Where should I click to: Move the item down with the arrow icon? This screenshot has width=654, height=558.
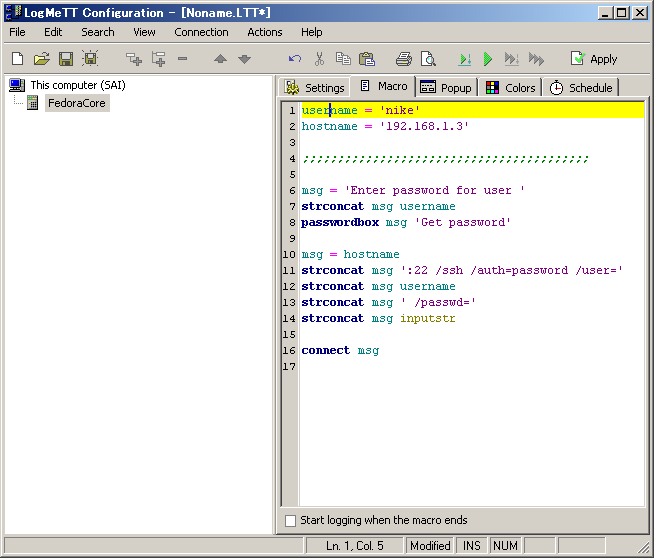pos(244,59)
